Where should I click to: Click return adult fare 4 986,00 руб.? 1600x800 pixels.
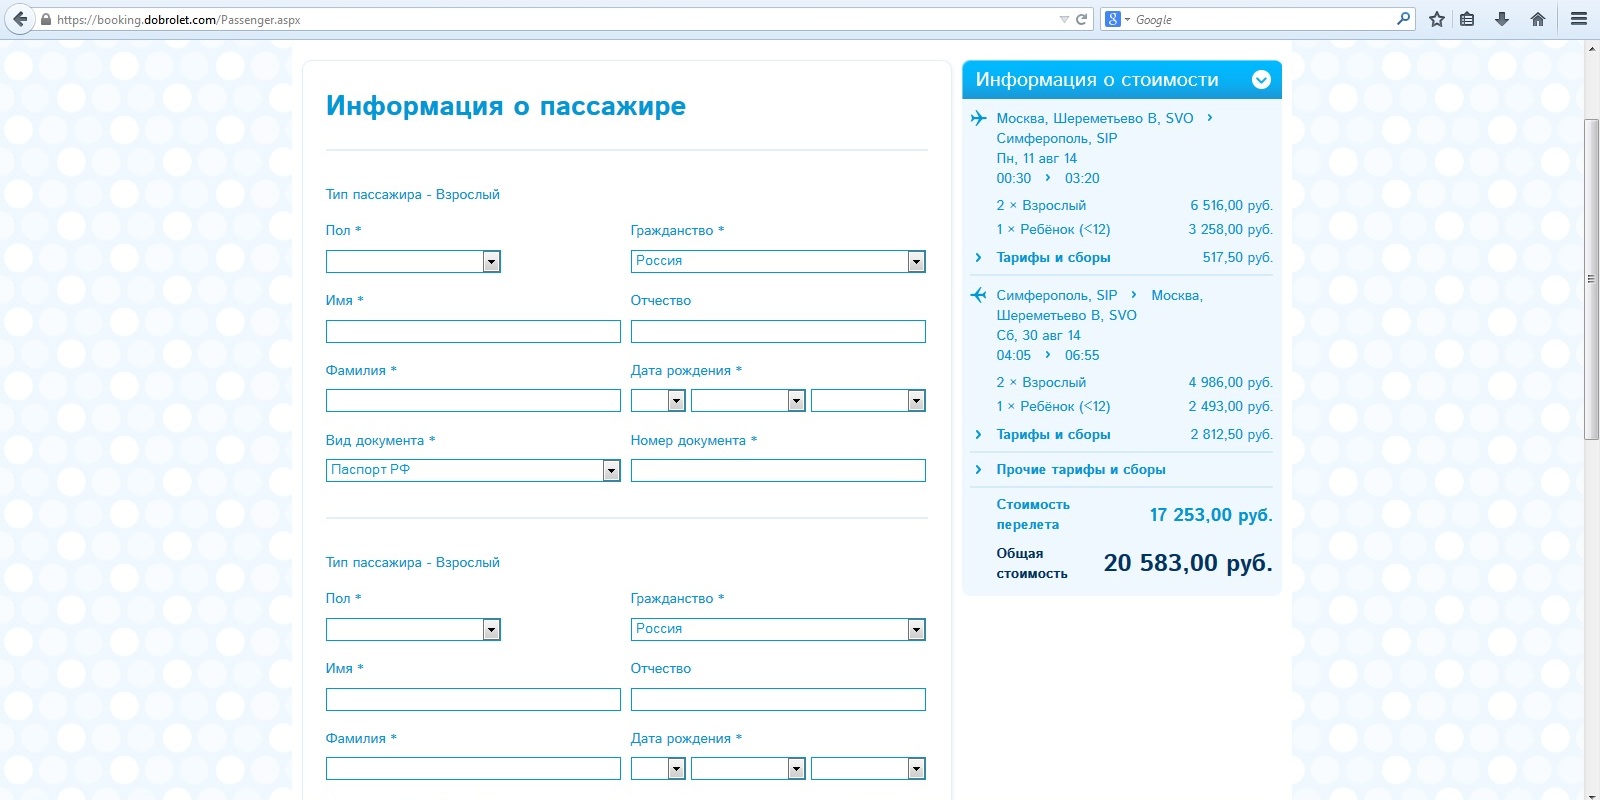[1231, 382]
